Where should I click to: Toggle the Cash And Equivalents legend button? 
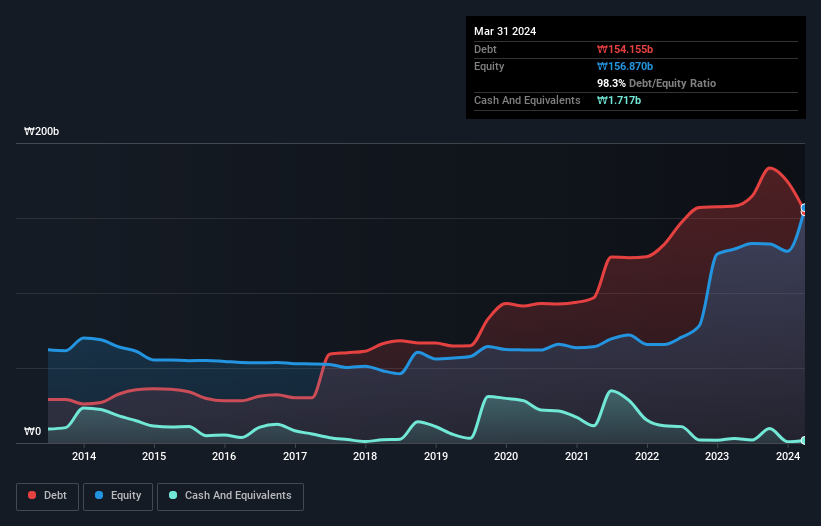coord(230,496)
